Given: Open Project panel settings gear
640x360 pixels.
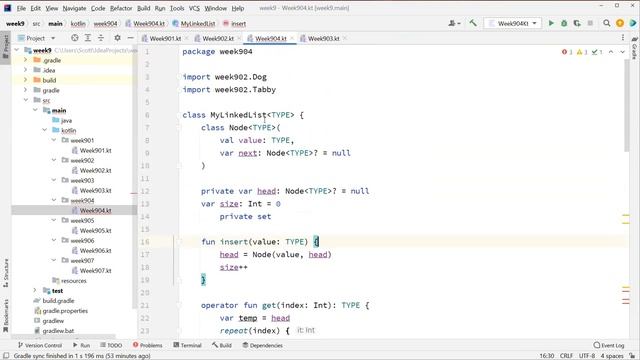Looking at the screenshot, I should tap(118, 38).
